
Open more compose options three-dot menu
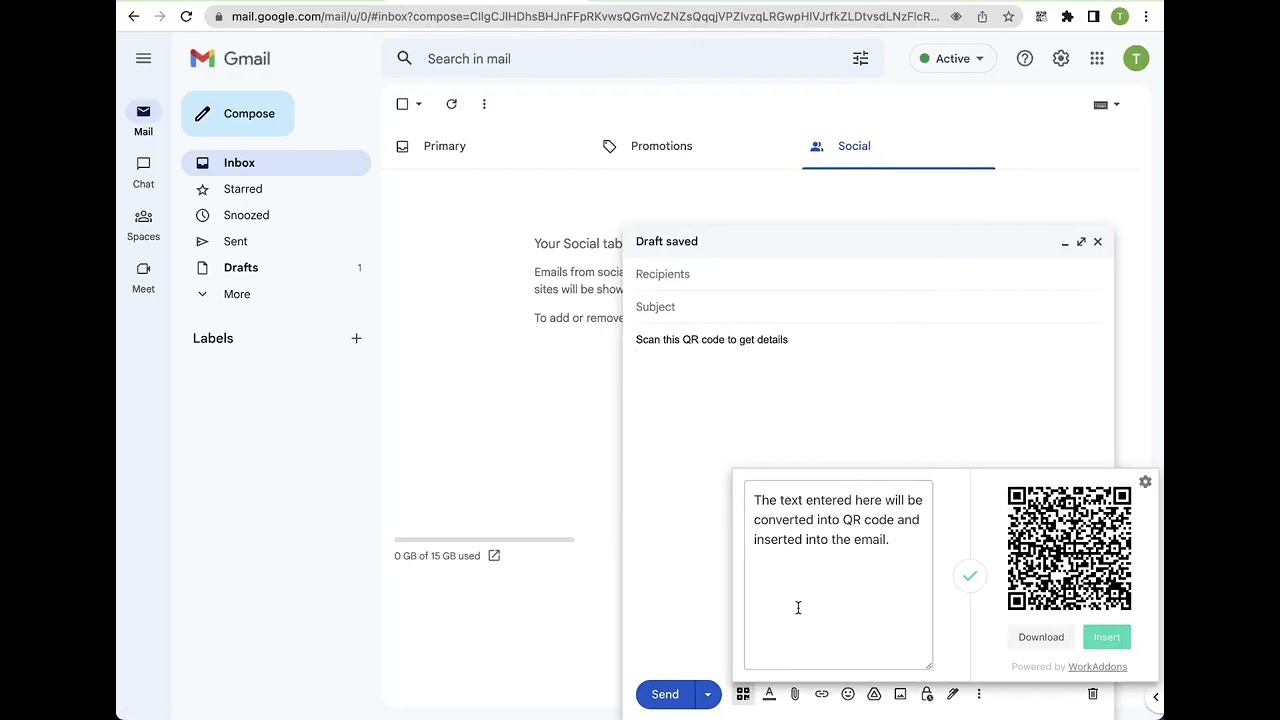pyautogui.click(x=979, y=694)
